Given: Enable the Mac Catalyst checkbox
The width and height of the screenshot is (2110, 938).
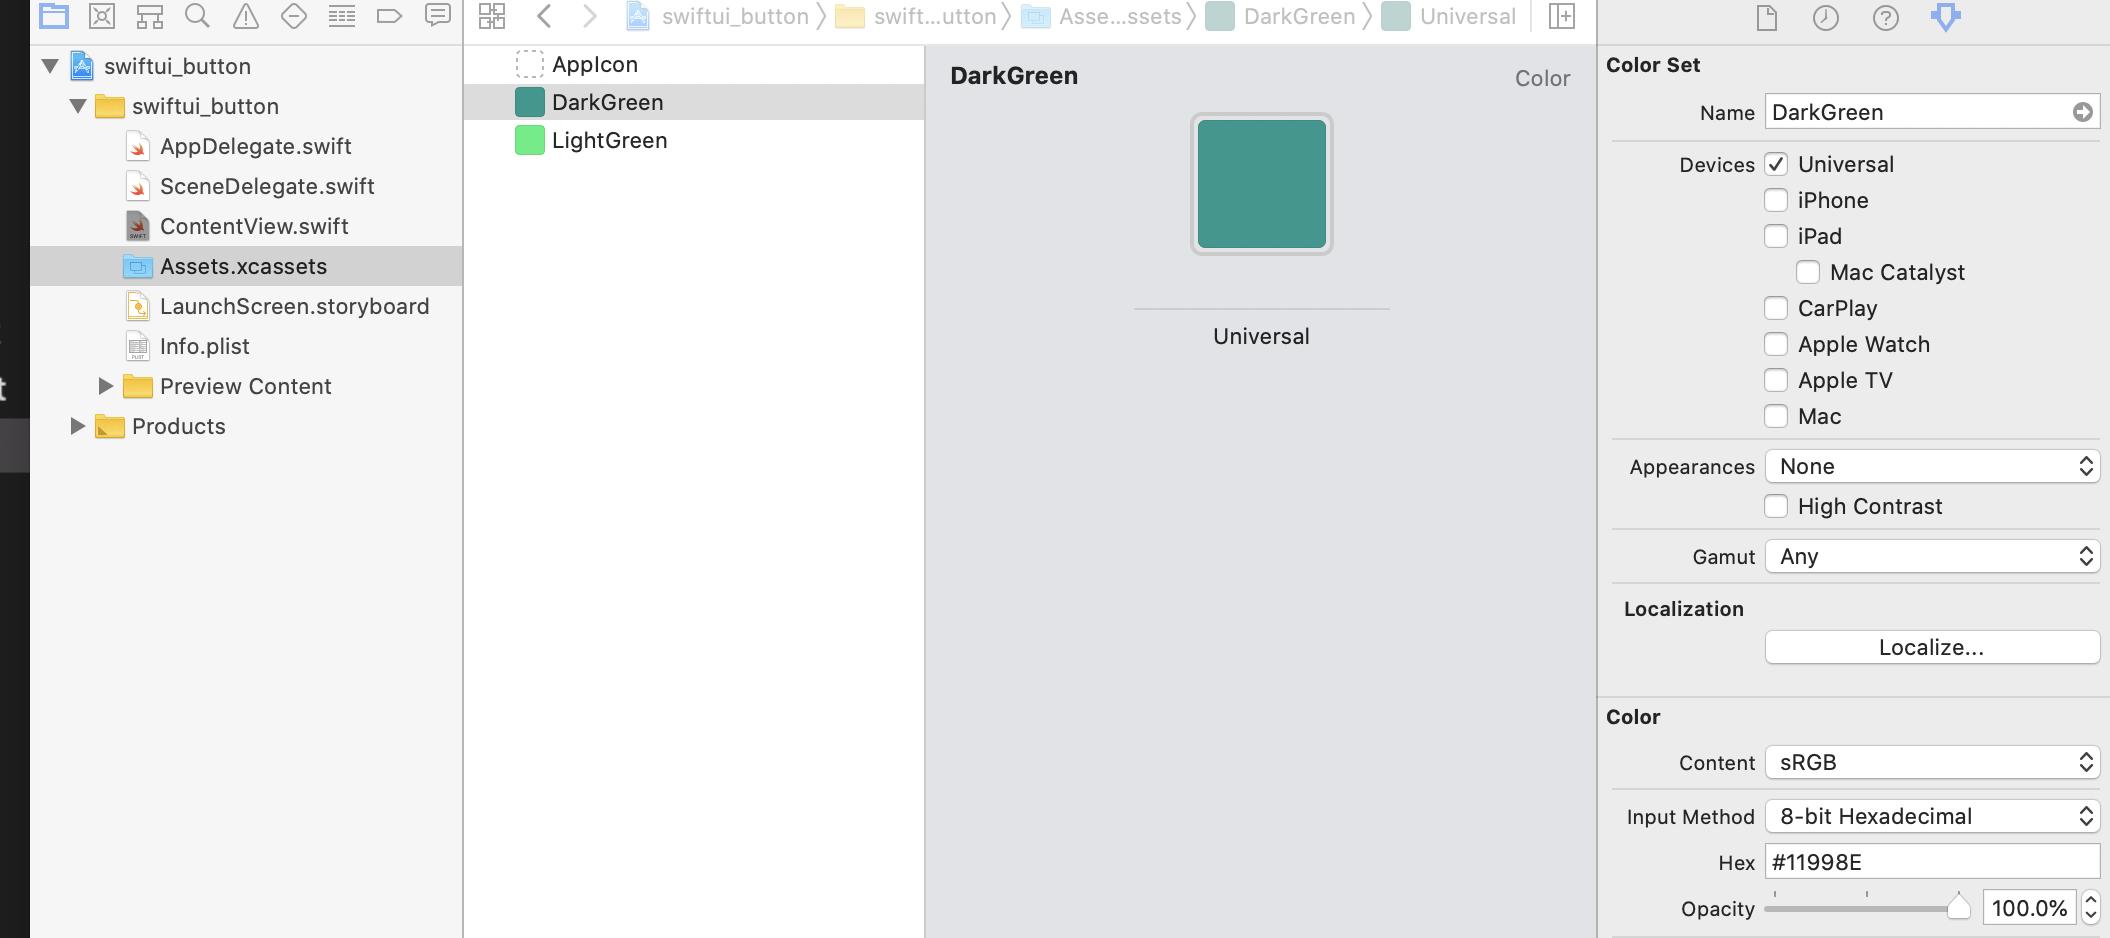Looking at the screenshot, I should point(1808,272).
